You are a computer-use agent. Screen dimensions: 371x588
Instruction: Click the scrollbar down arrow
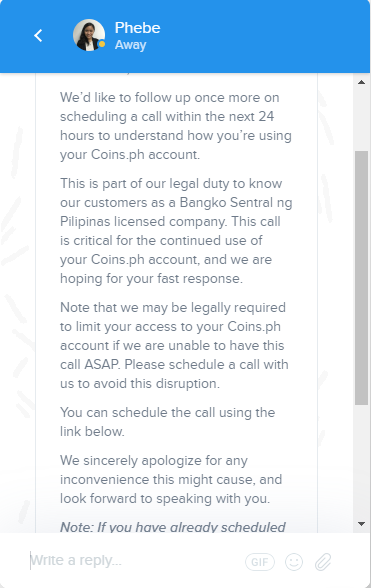[362, 524]
